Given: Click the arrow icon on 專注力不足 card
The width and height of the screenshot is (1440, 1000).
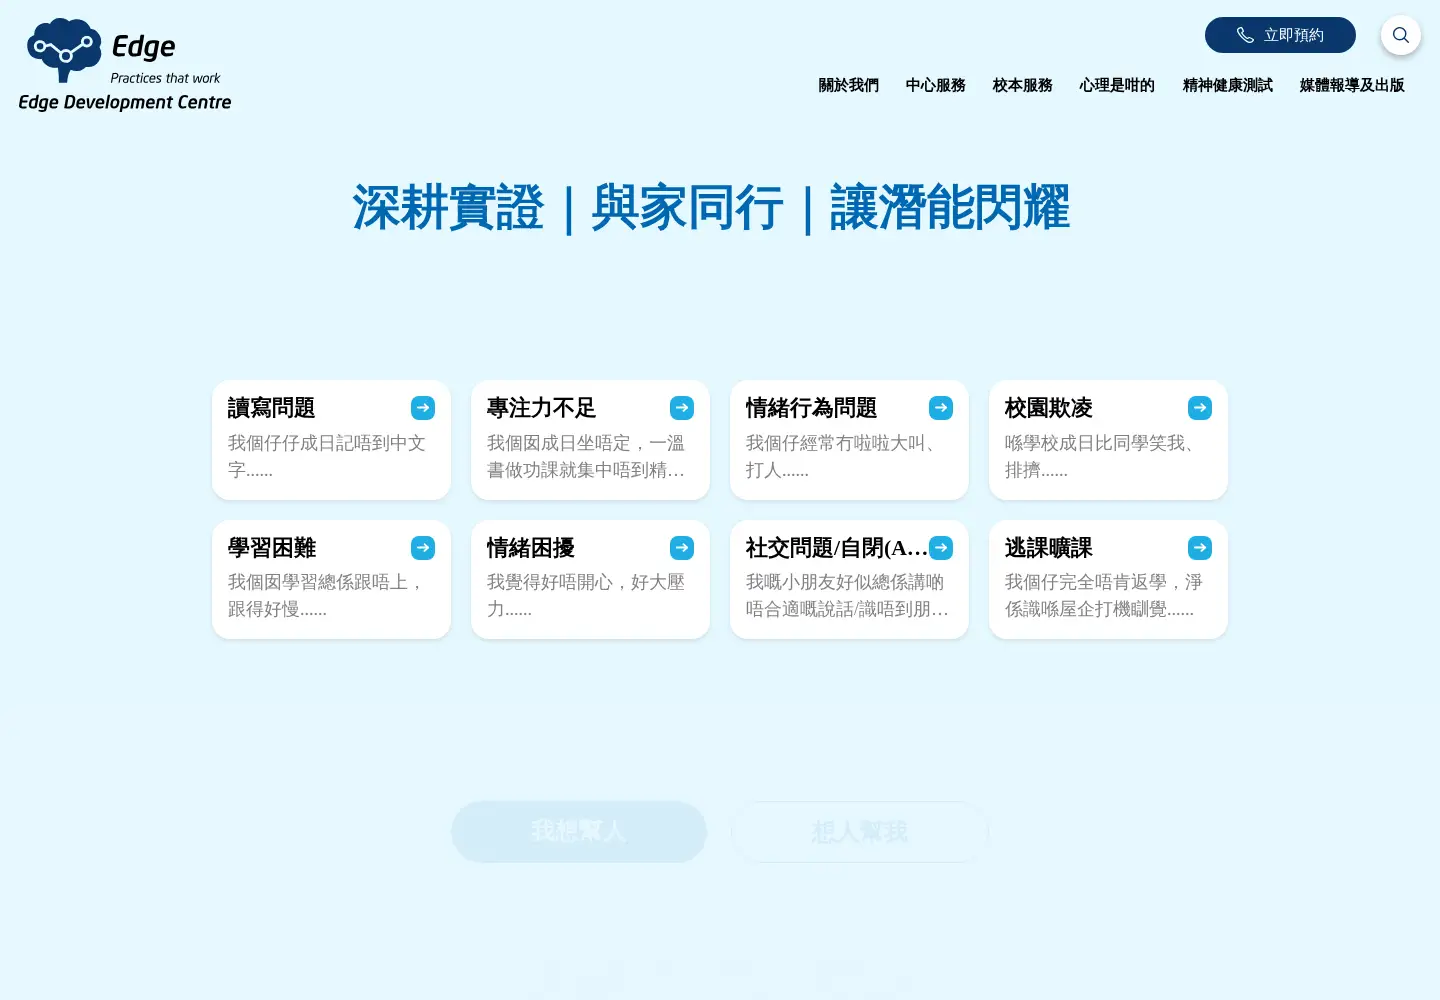Looking at the screenshot, I should pyautogui.click(x=682, y=408).
